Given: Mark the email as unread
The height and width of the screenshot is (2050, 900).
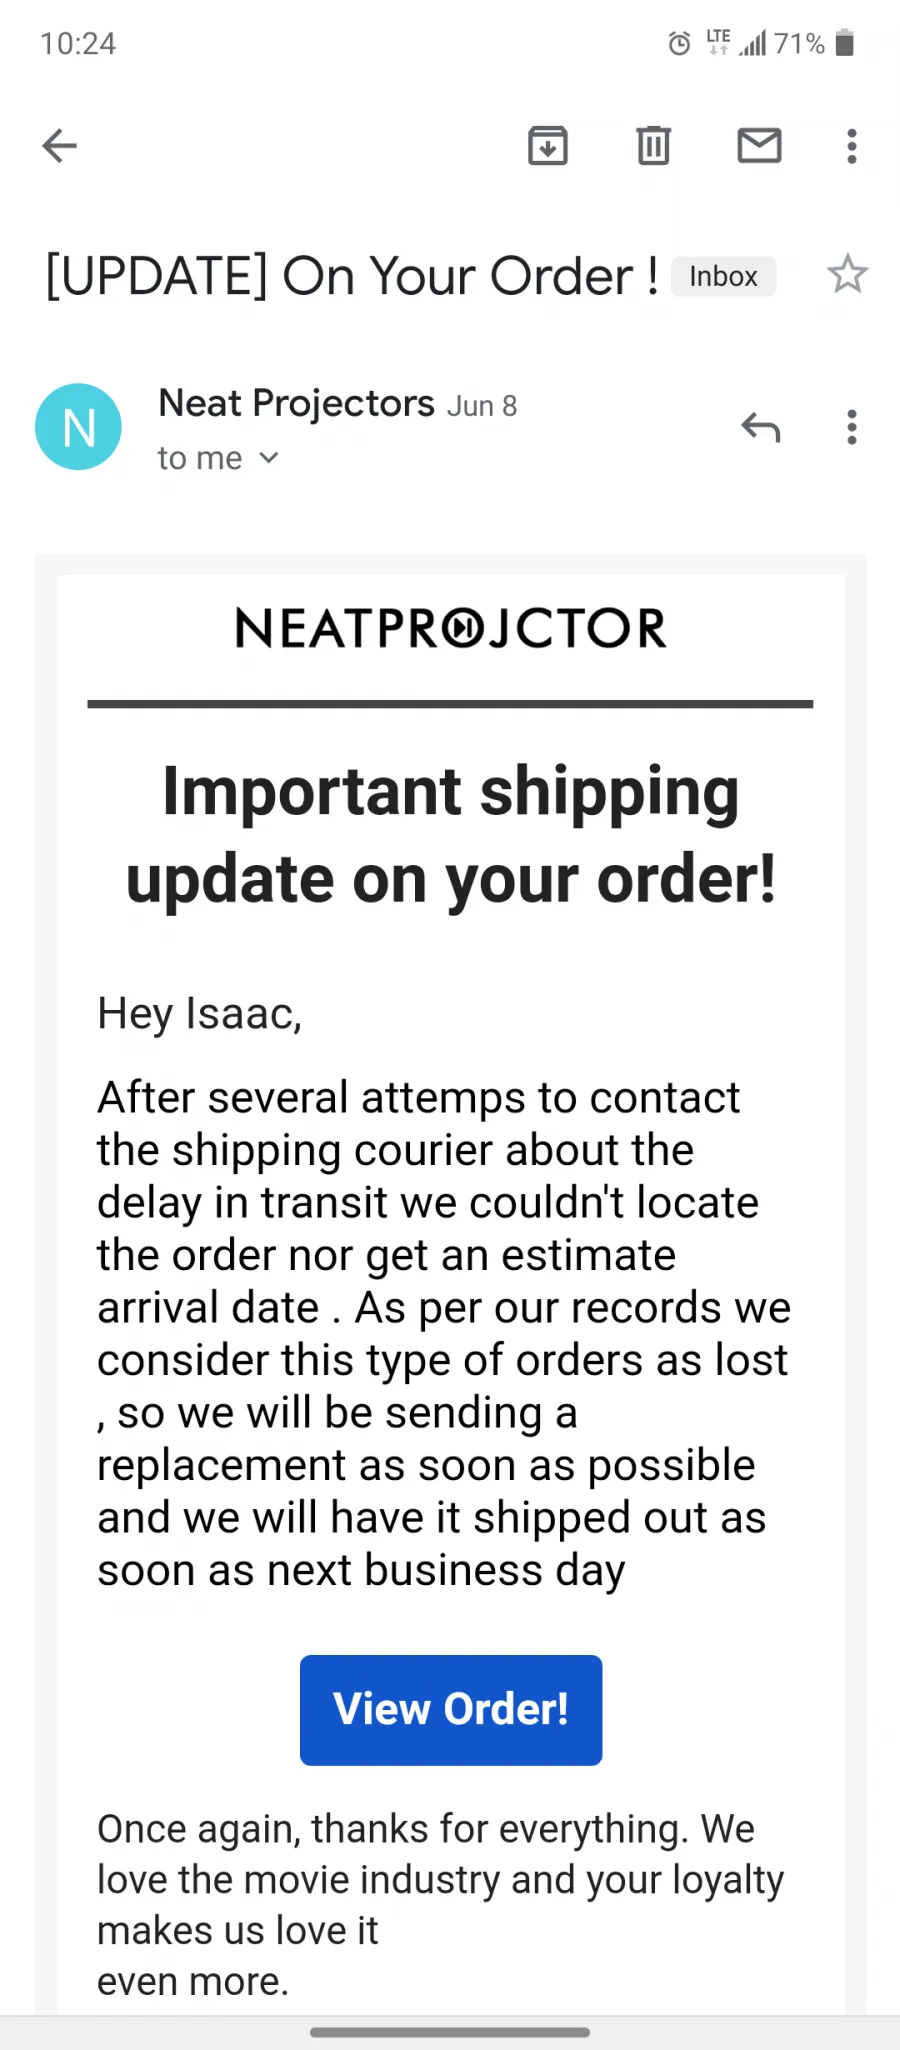Looking at the screenshot, I should (x=759, y=146).
